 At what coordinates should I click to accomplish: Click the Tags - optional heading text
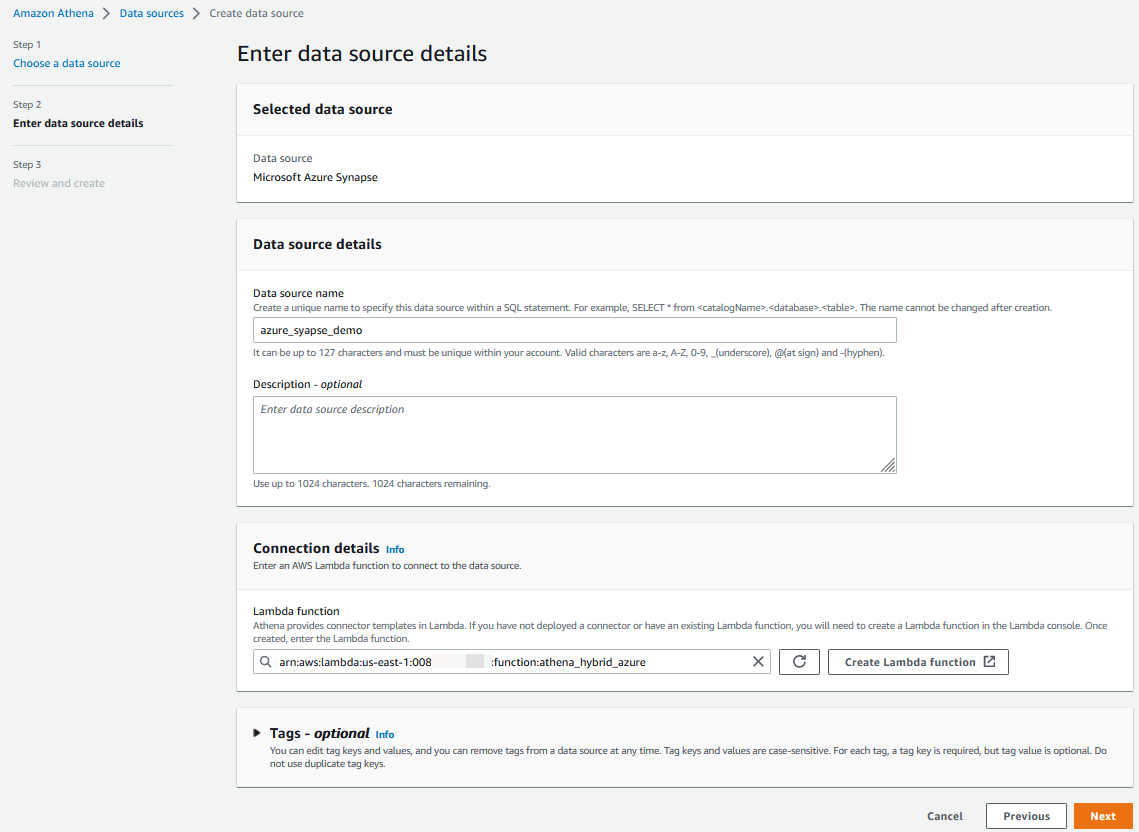320,733
